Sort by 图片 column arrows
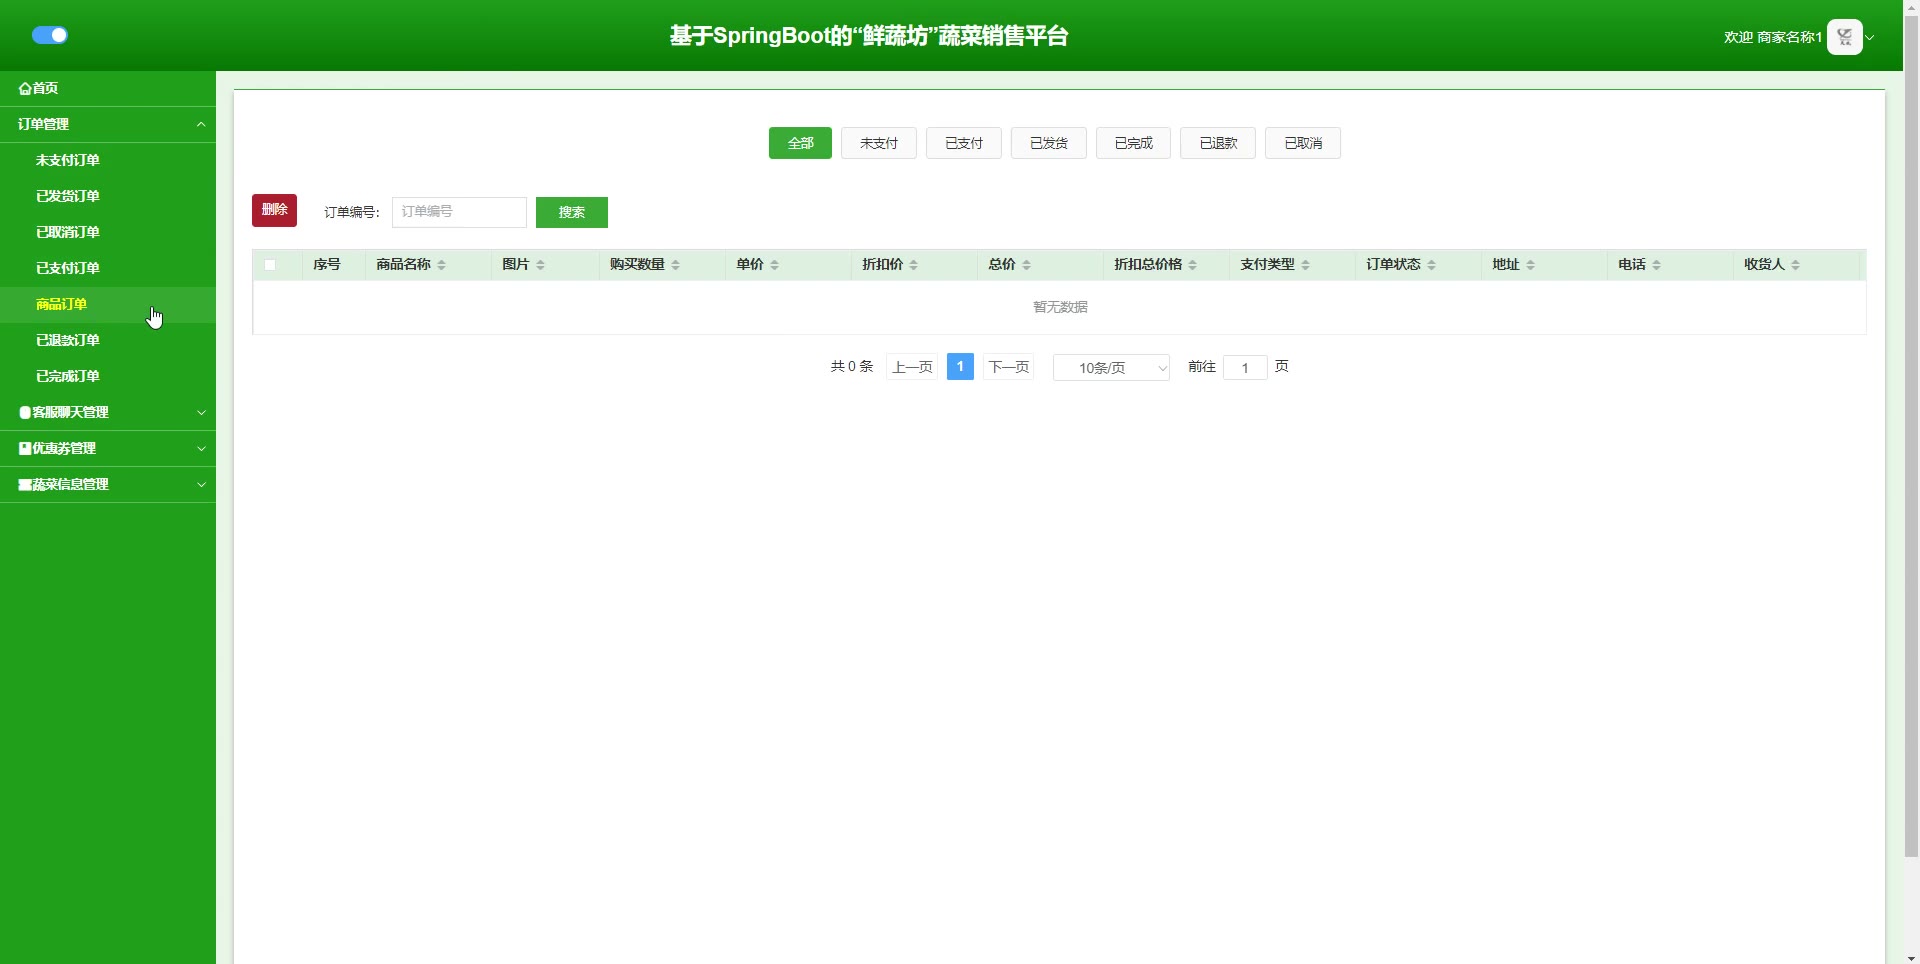The width and height of the screenshot is (1920, 964). pos(540,265)
